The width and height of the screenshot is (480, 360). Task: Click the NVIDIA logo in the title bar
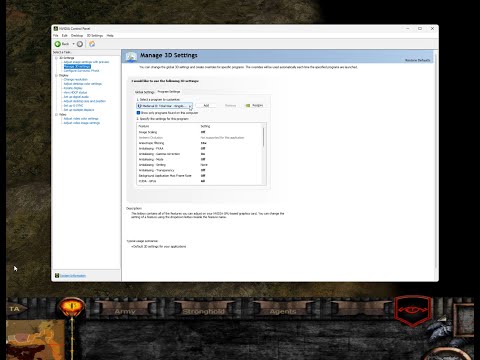(x=56, y=29)
